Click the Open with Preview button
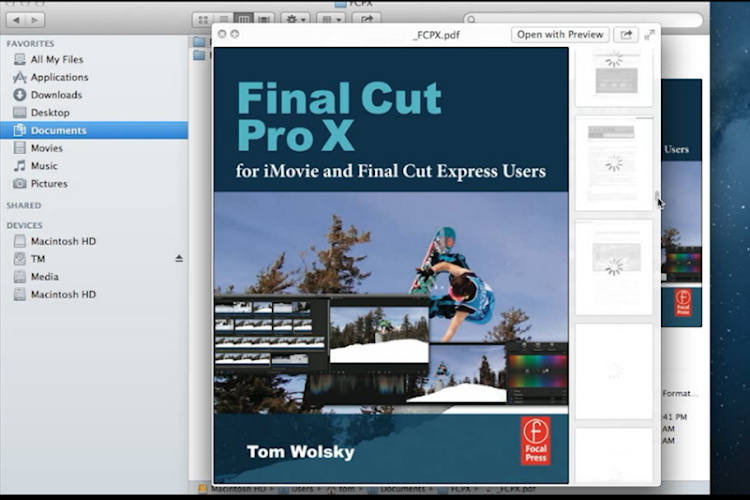This screenshot has width=750, height=500. click(x=560, y=34)
